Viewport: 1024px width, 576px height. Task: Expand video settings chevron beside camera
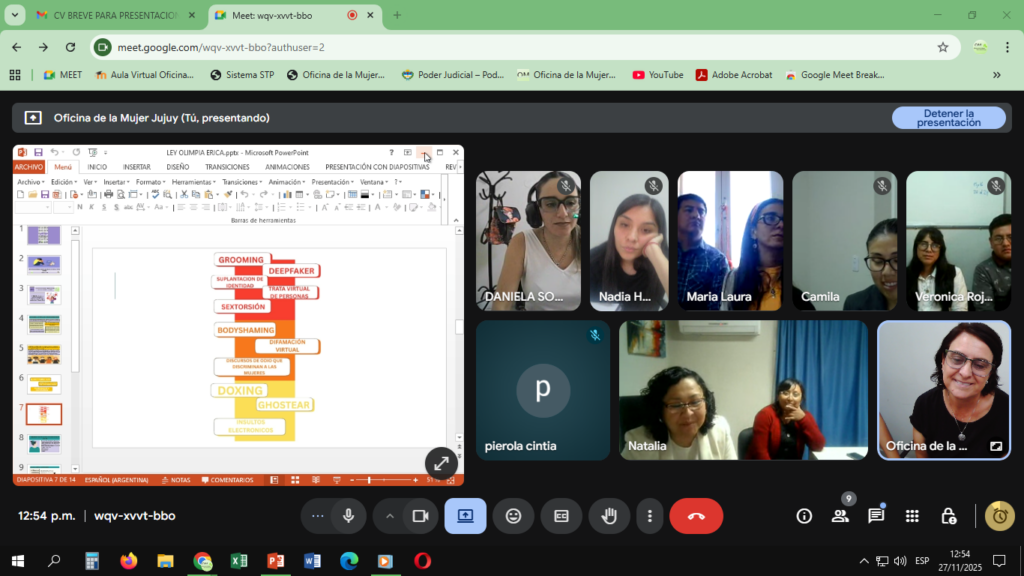[x=390, y=516]
